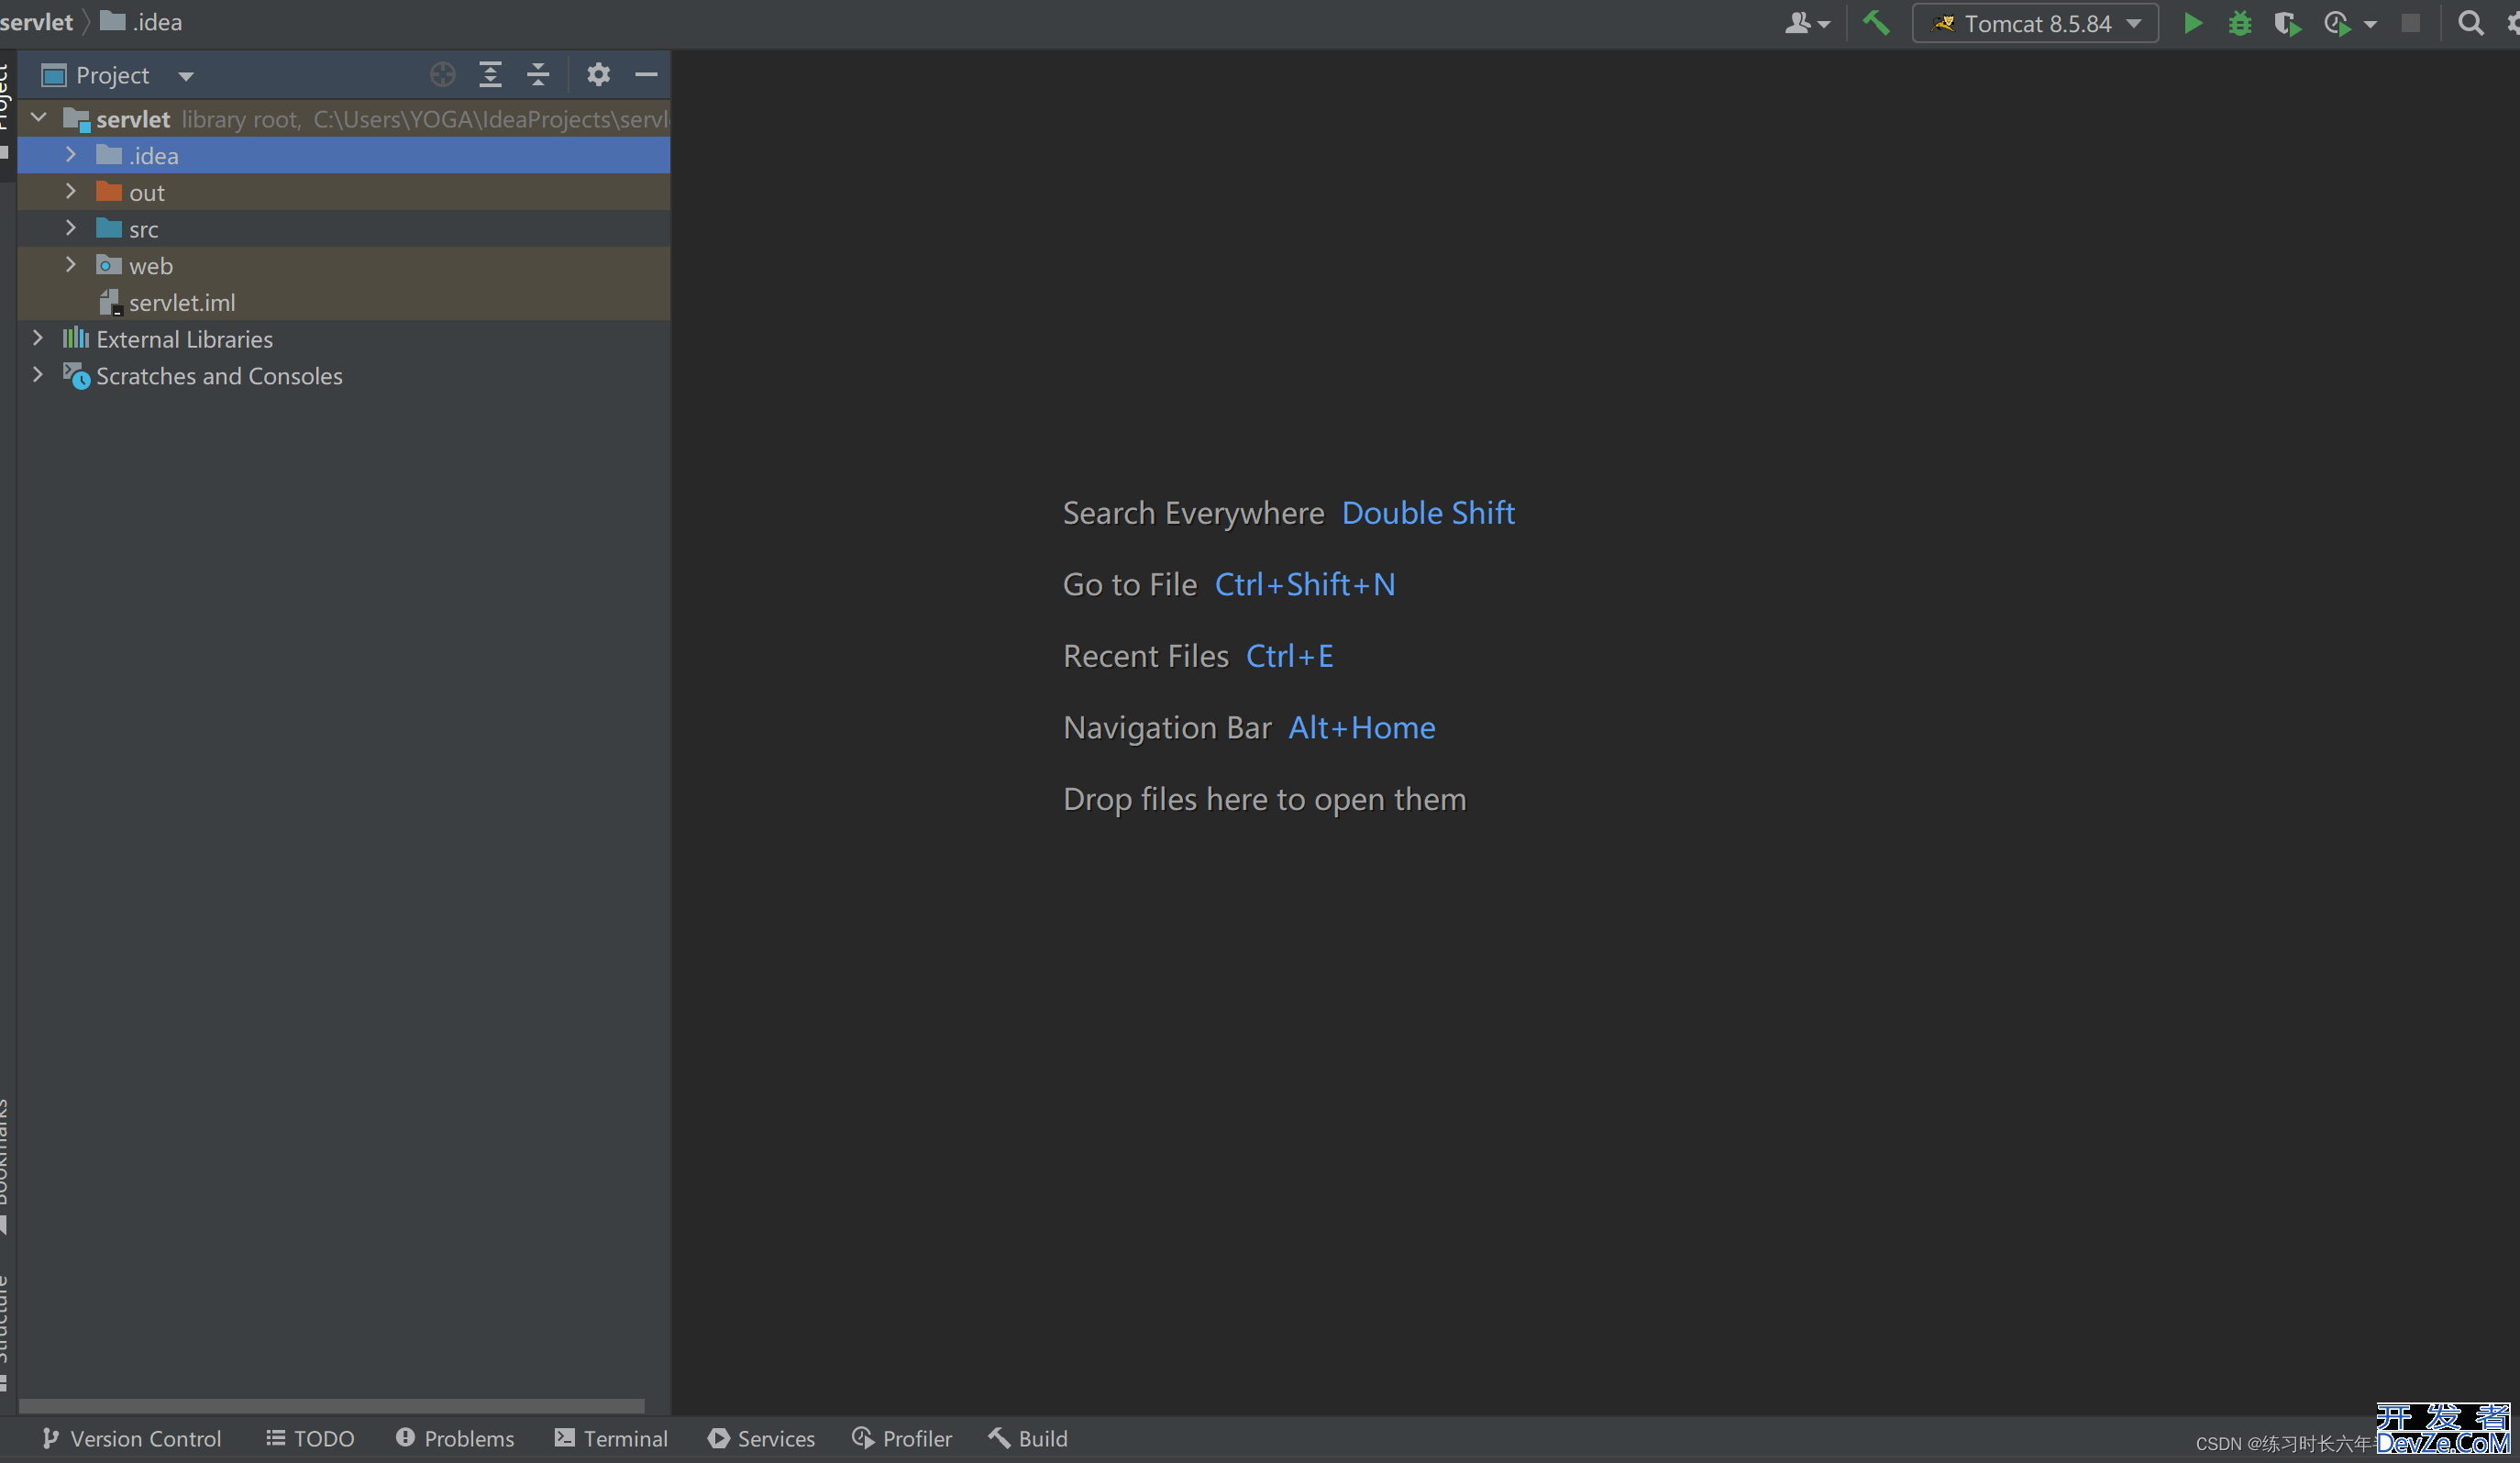Open Search Everywhere magnifier icon
The height and width of the screenshot is (1463, 2520).
[2470, 23]
